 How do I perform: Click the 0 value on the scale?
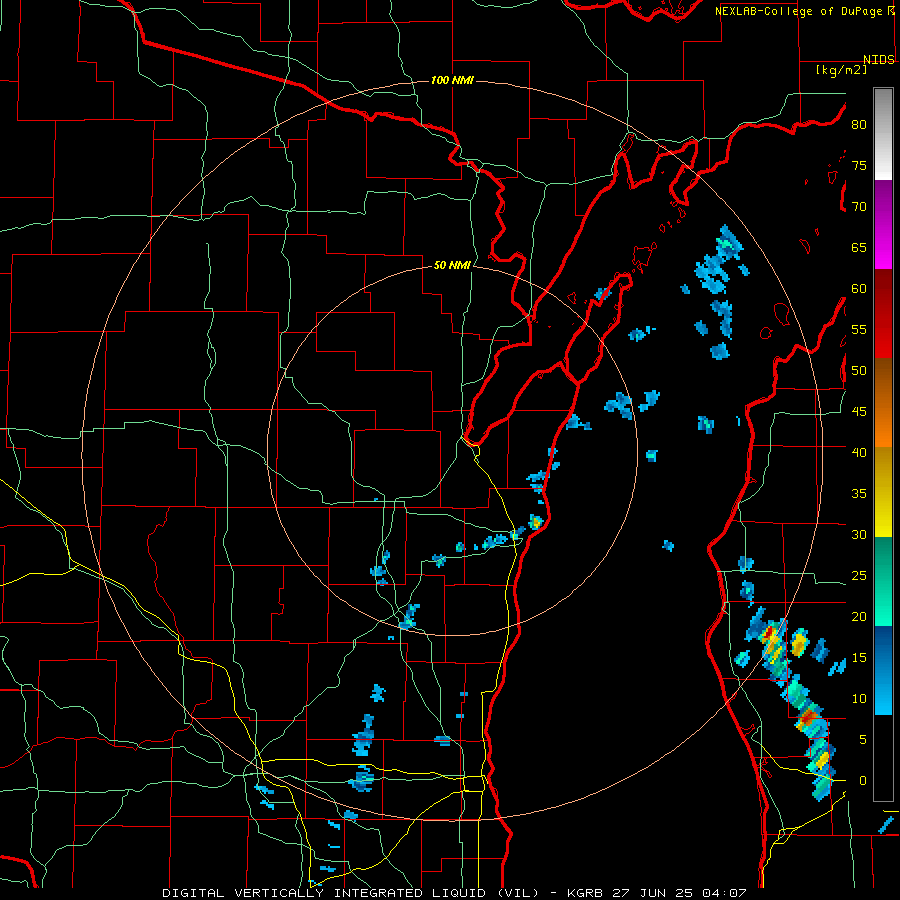(x=863, y=781)
